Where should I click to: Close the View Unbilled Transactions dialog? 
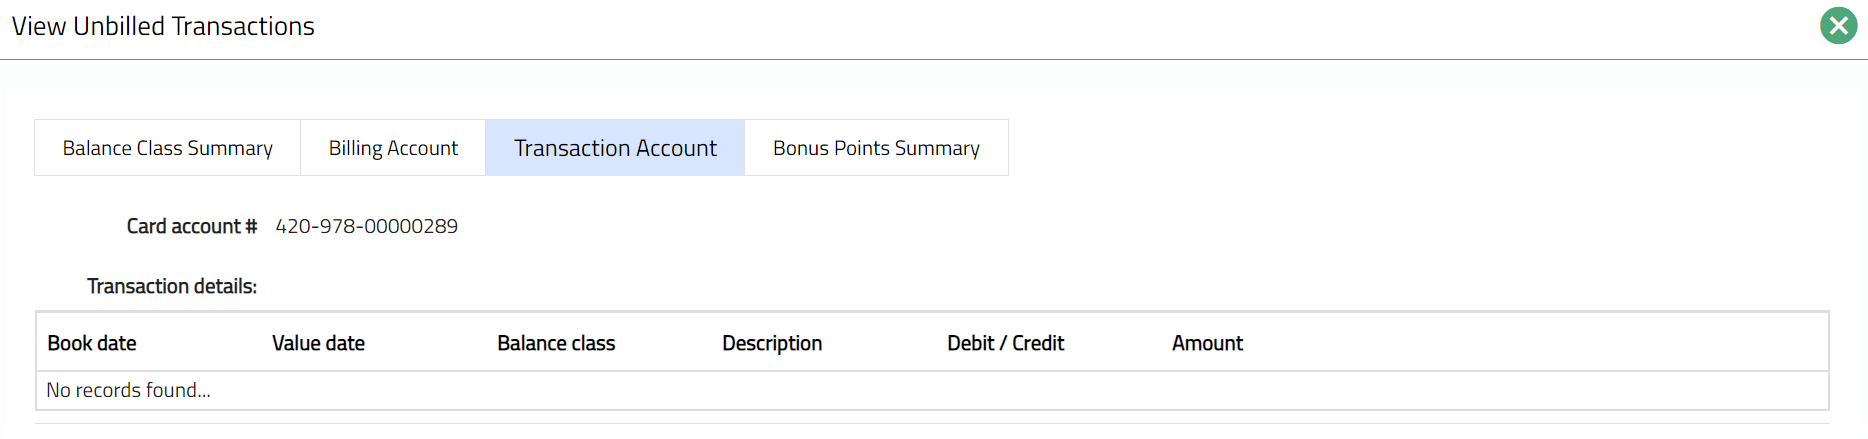(x=1838, y=26)
